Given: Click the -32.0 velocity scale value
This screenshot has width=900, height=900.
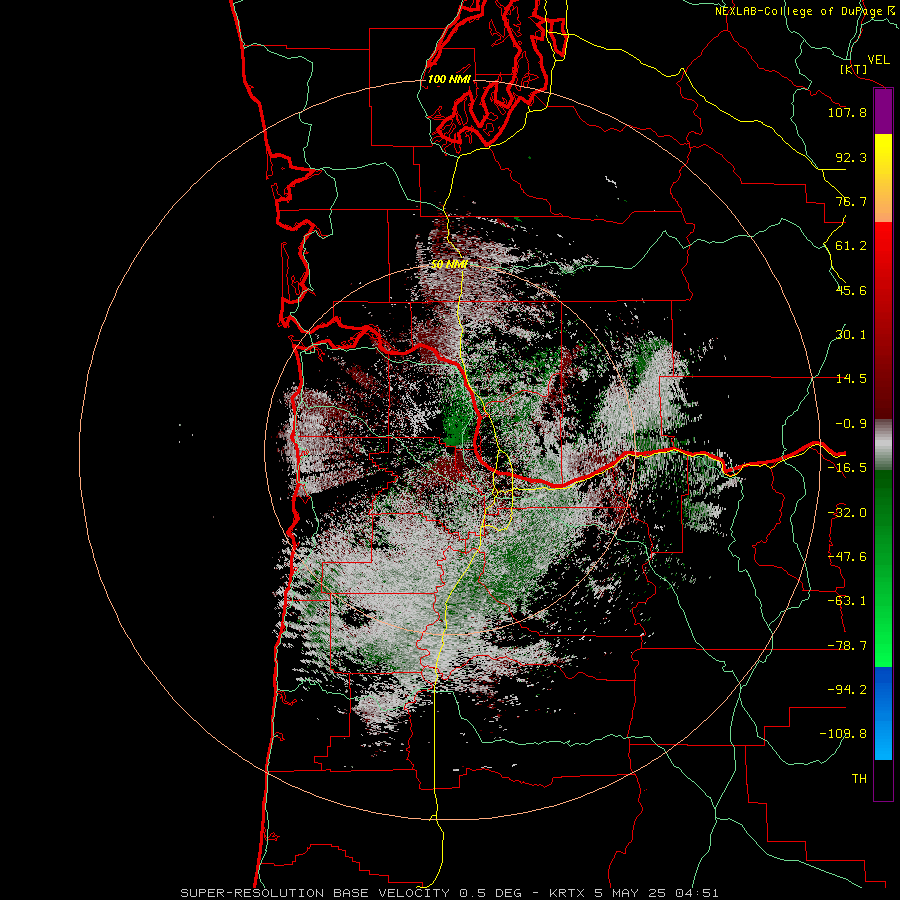Looking at the screenshot, I should 847,513.
